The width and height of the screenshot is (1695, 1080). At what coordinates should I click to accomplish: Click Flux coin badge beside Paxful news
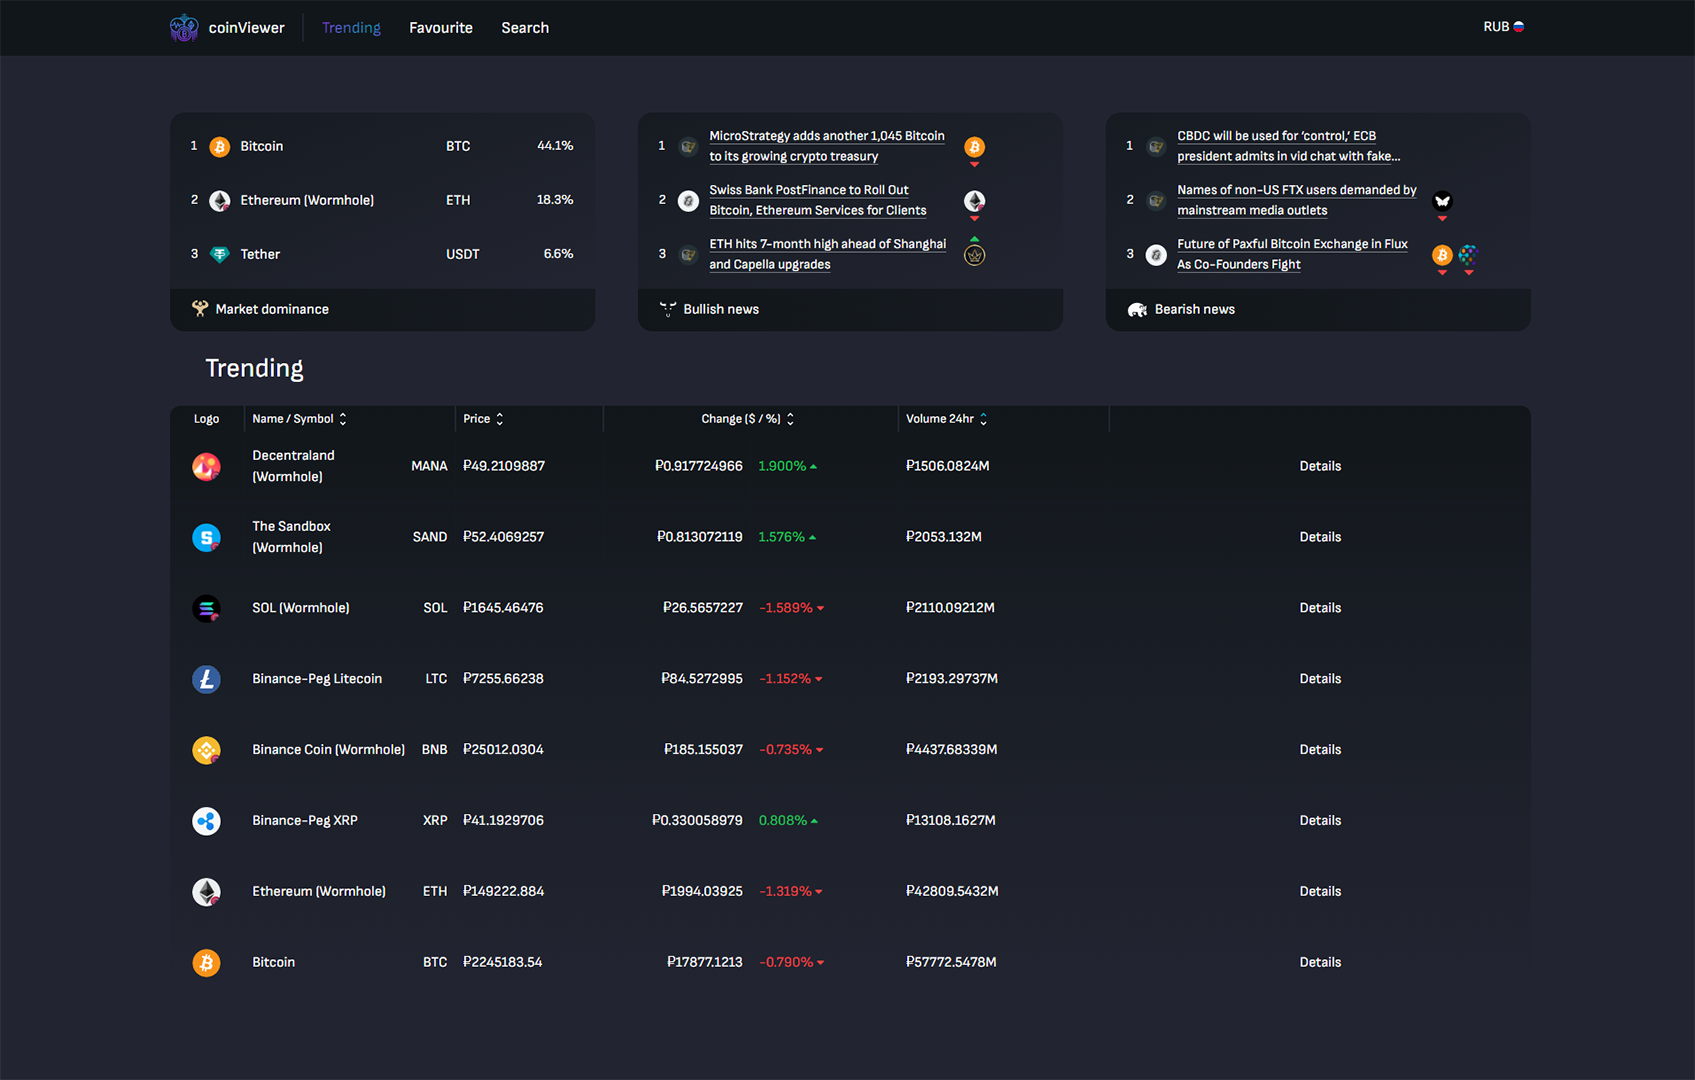click(x=1468, y=255)
